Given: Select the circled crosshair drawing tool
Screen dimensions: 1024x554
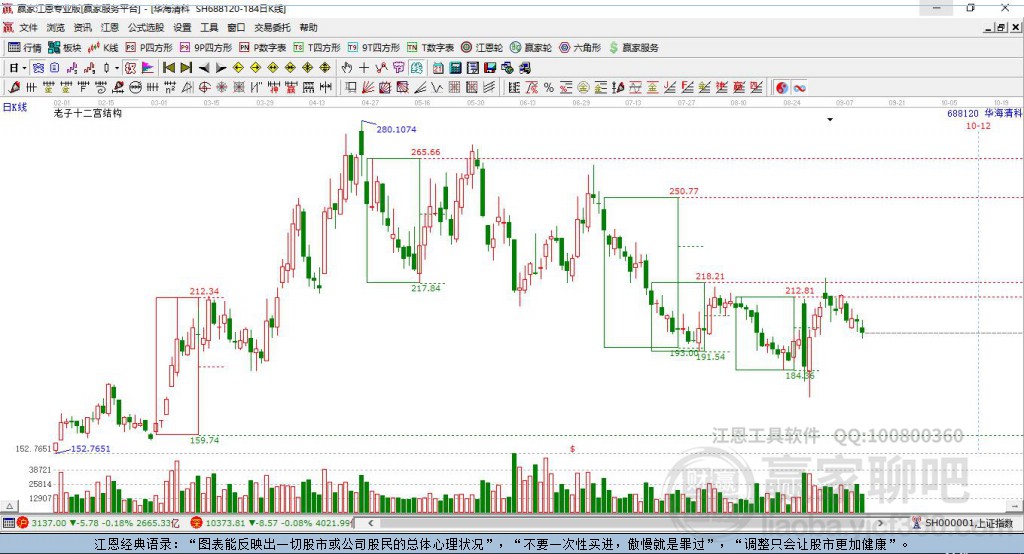Looking at the screenshot, I should [x=204, y=87].
